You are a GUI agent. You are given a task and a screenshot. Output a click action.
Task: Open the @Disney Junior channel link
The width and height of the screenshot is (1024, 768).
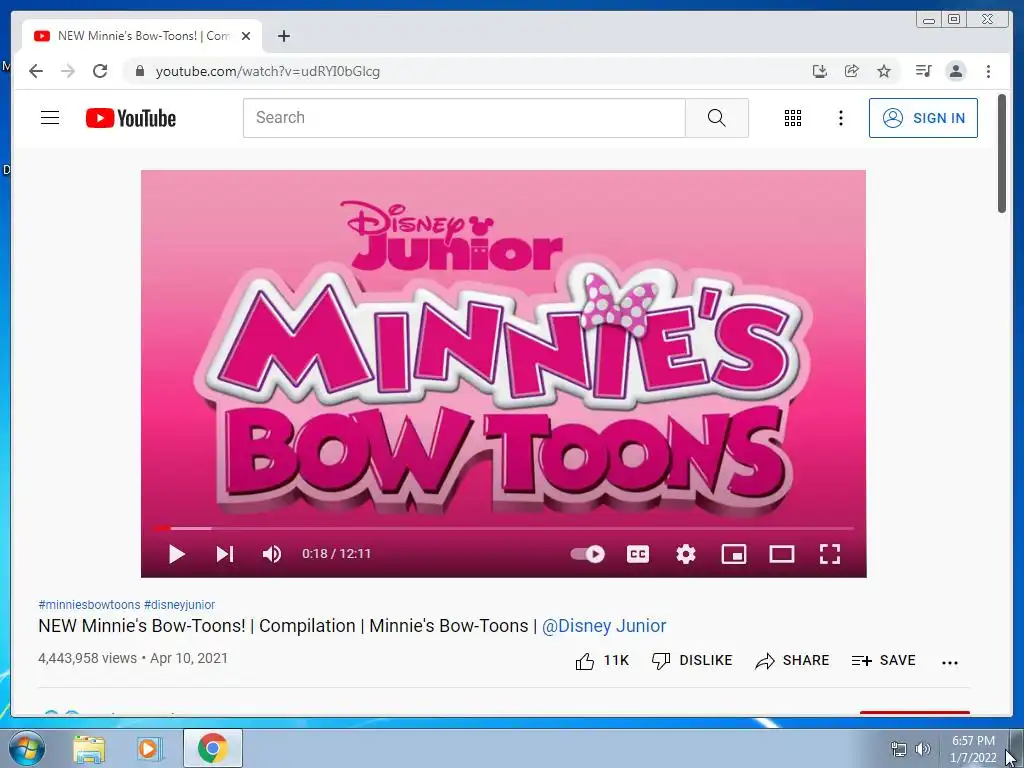[604, 626]
